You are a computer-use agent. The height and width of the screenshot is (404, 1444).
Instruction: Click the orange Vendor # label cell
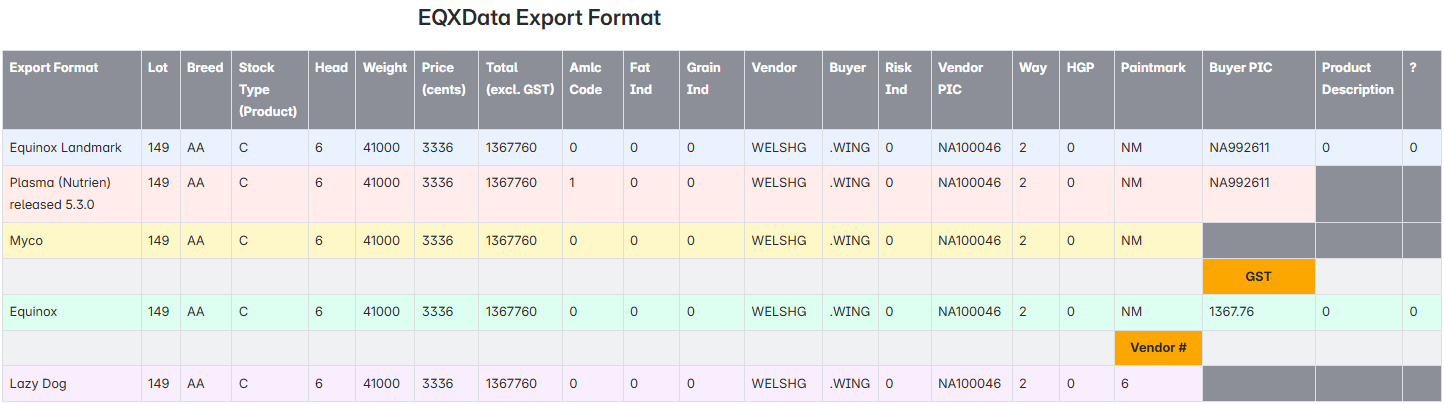tap(1158, 348)
